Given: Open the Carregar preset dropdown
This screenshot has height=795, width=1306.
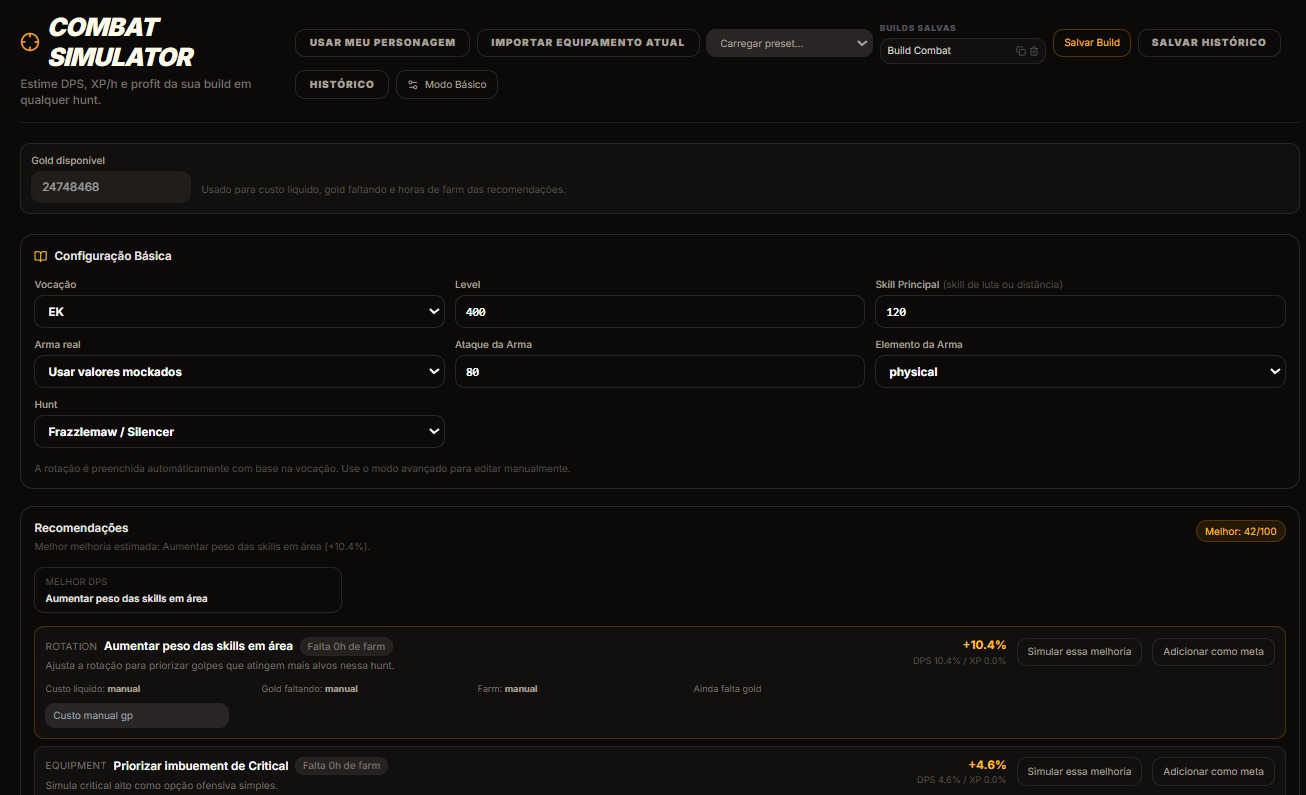Looking at the screenshot, I should tap(789, 43).
